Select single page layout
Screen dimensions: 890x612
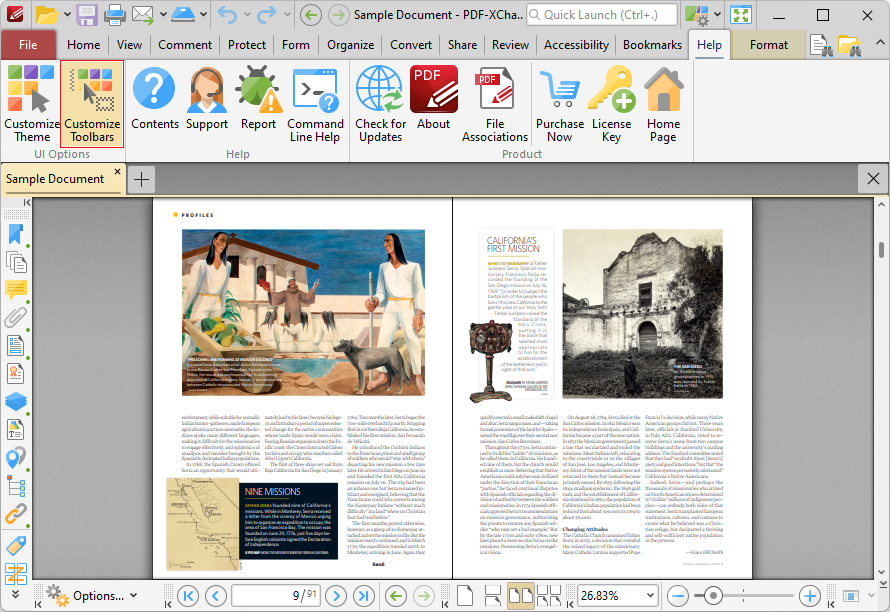tap(465, 596)
